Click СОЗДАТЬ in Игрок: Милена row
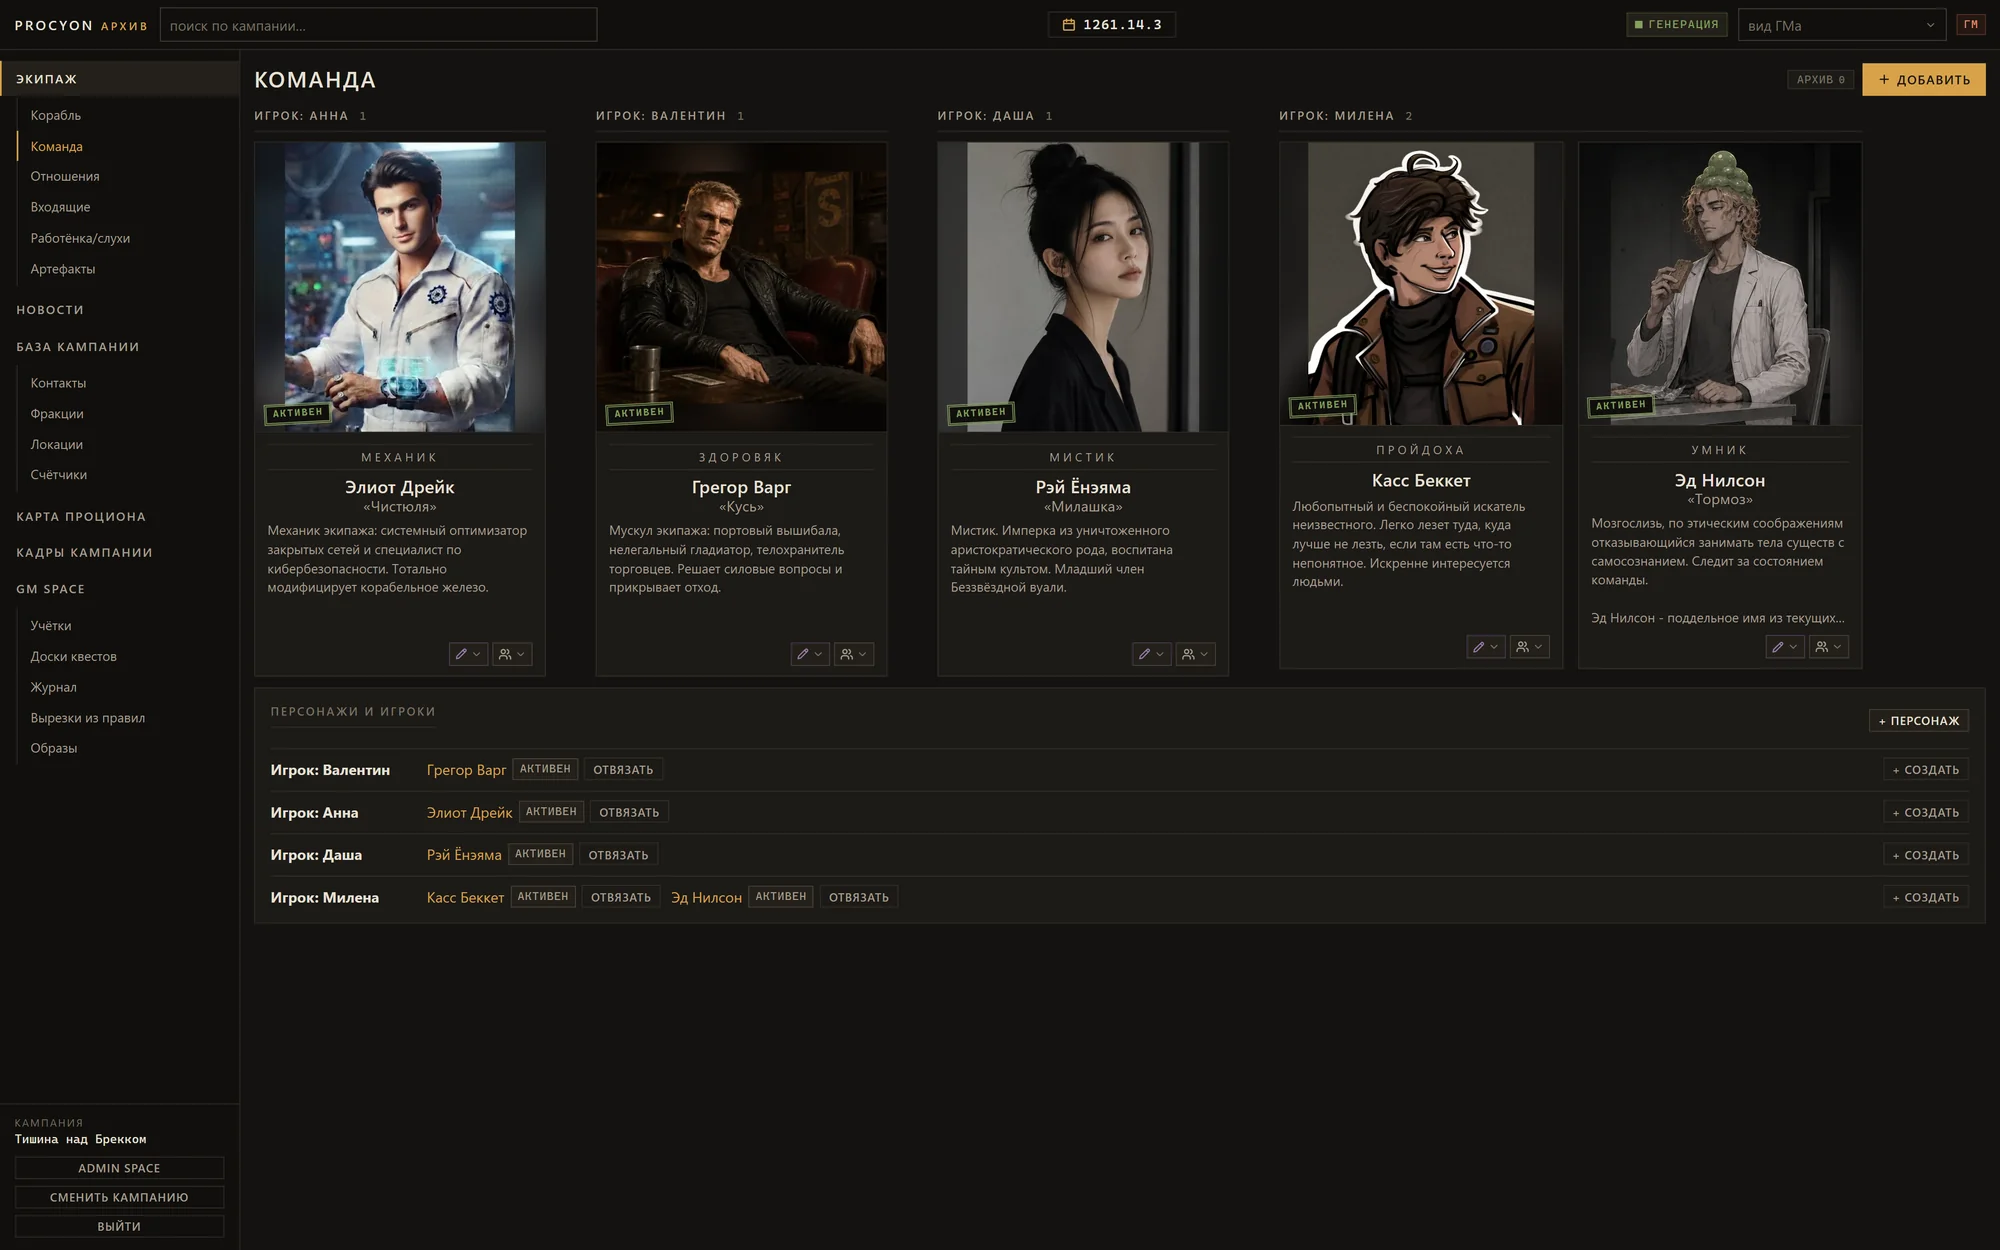2000x1250 pixels. click(x=1925, y=898)
